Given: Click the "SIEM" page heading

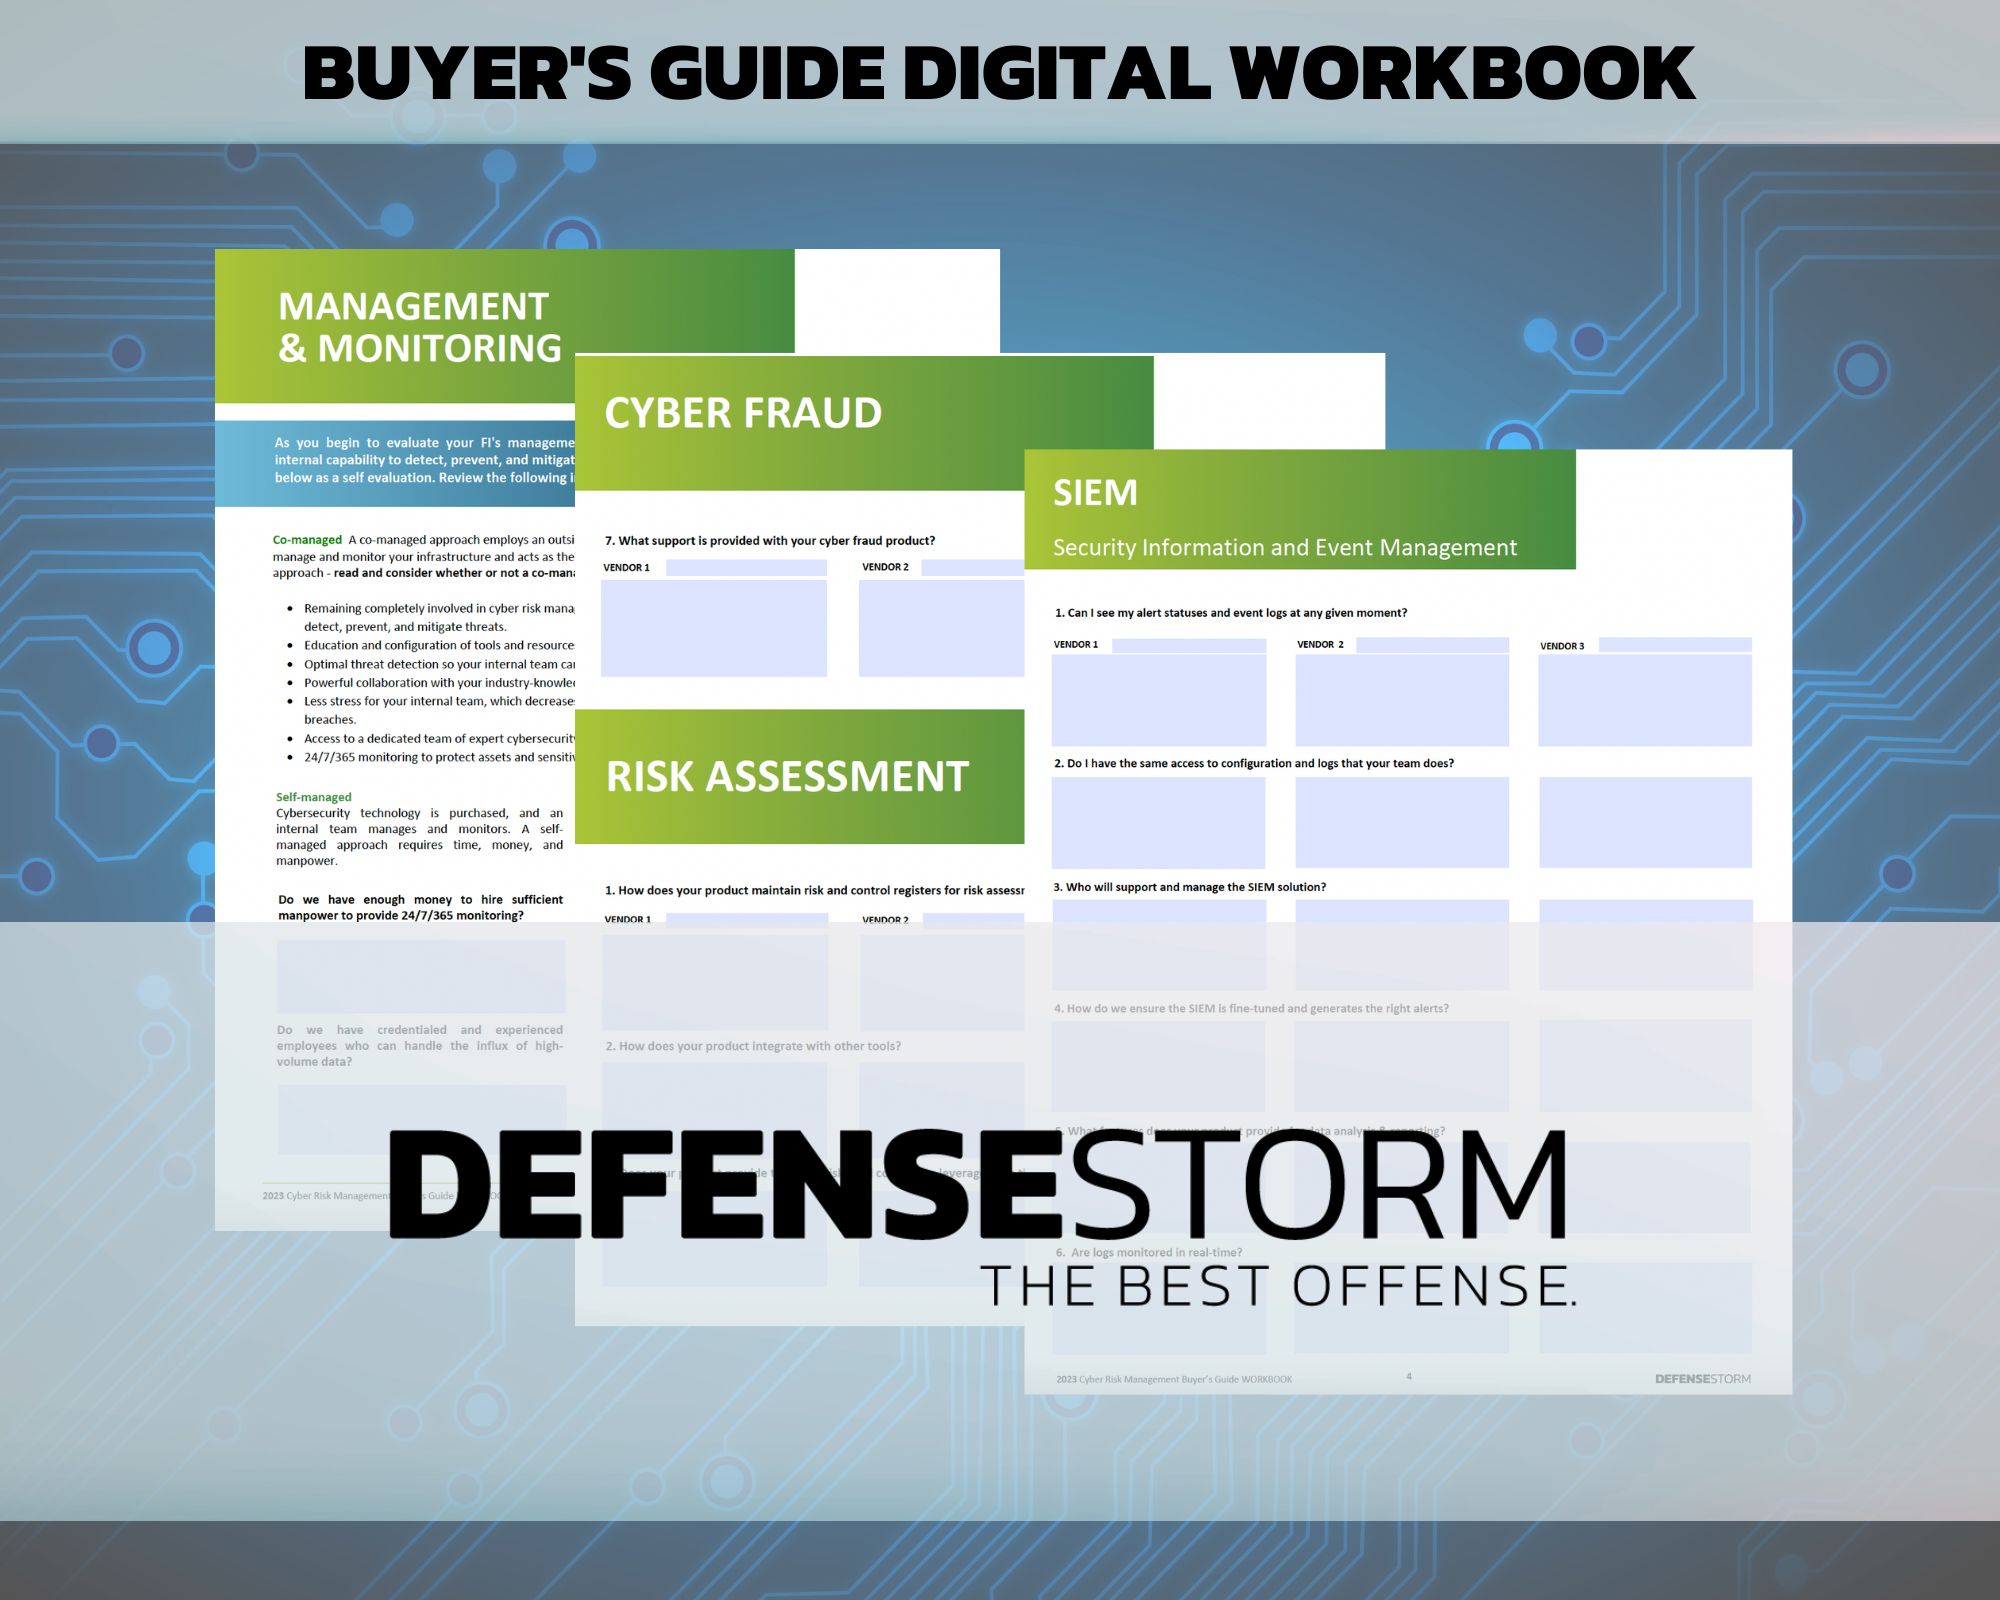Looking at the screenshot, I should (1095, 493).
